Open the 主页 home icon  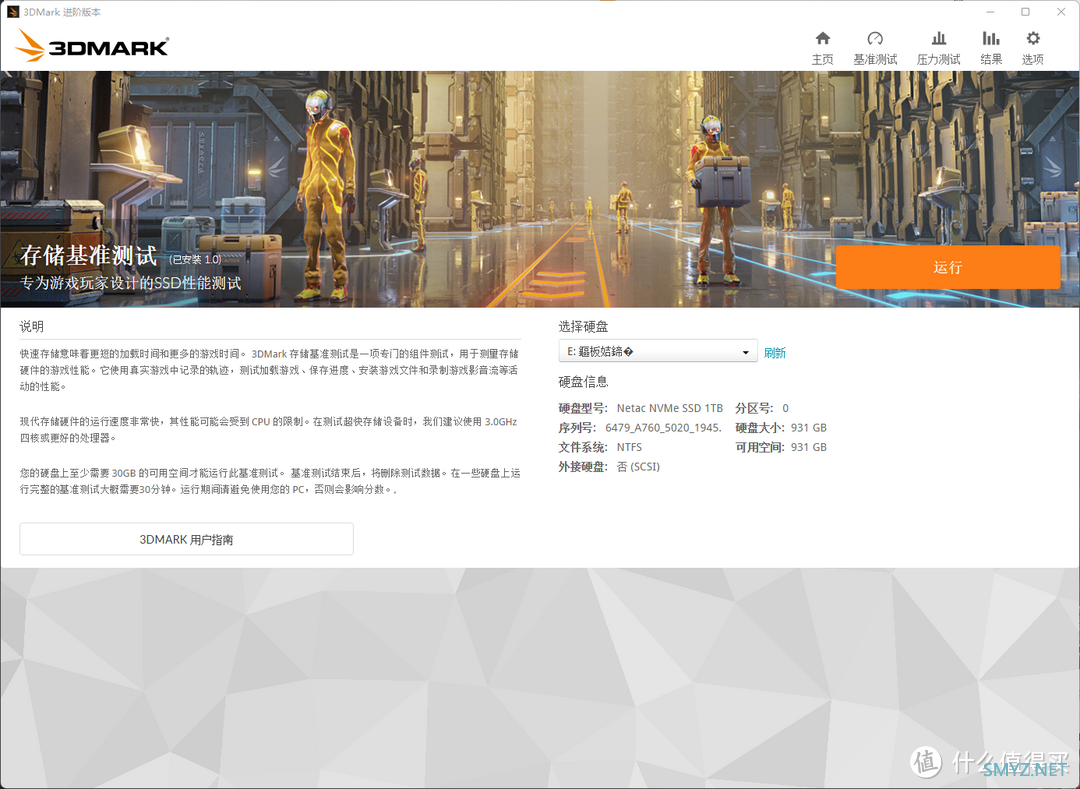point(822,39)
